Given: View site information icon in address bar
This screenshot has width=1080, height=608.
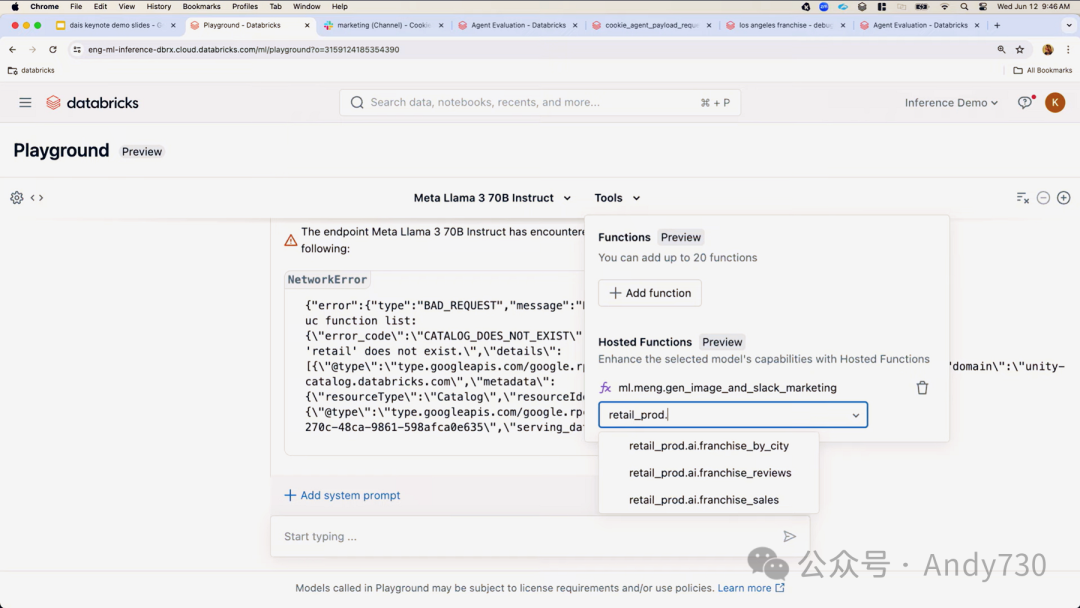Looking at the screenshot, I should [77, 50].
